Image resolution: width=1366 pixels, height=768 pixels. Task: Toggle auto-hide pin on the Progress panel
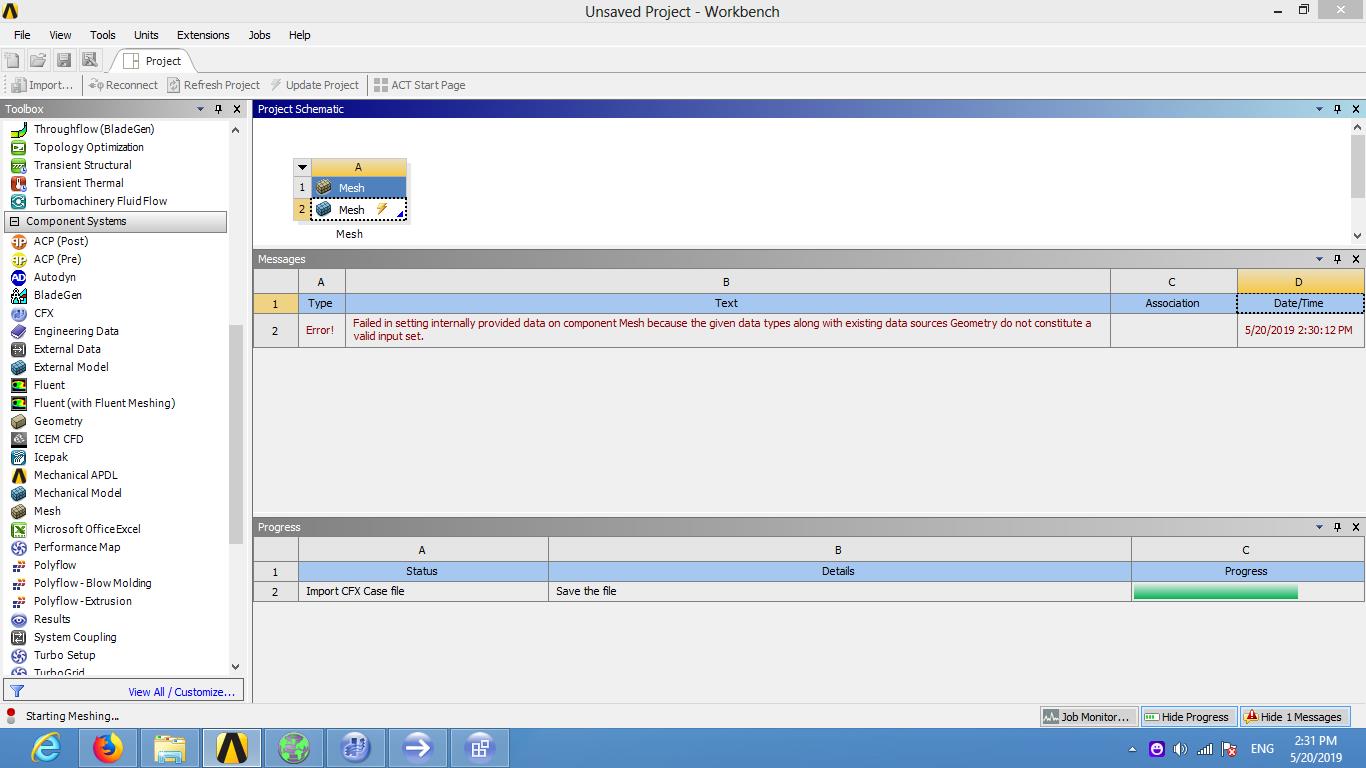pos(1337,527)
